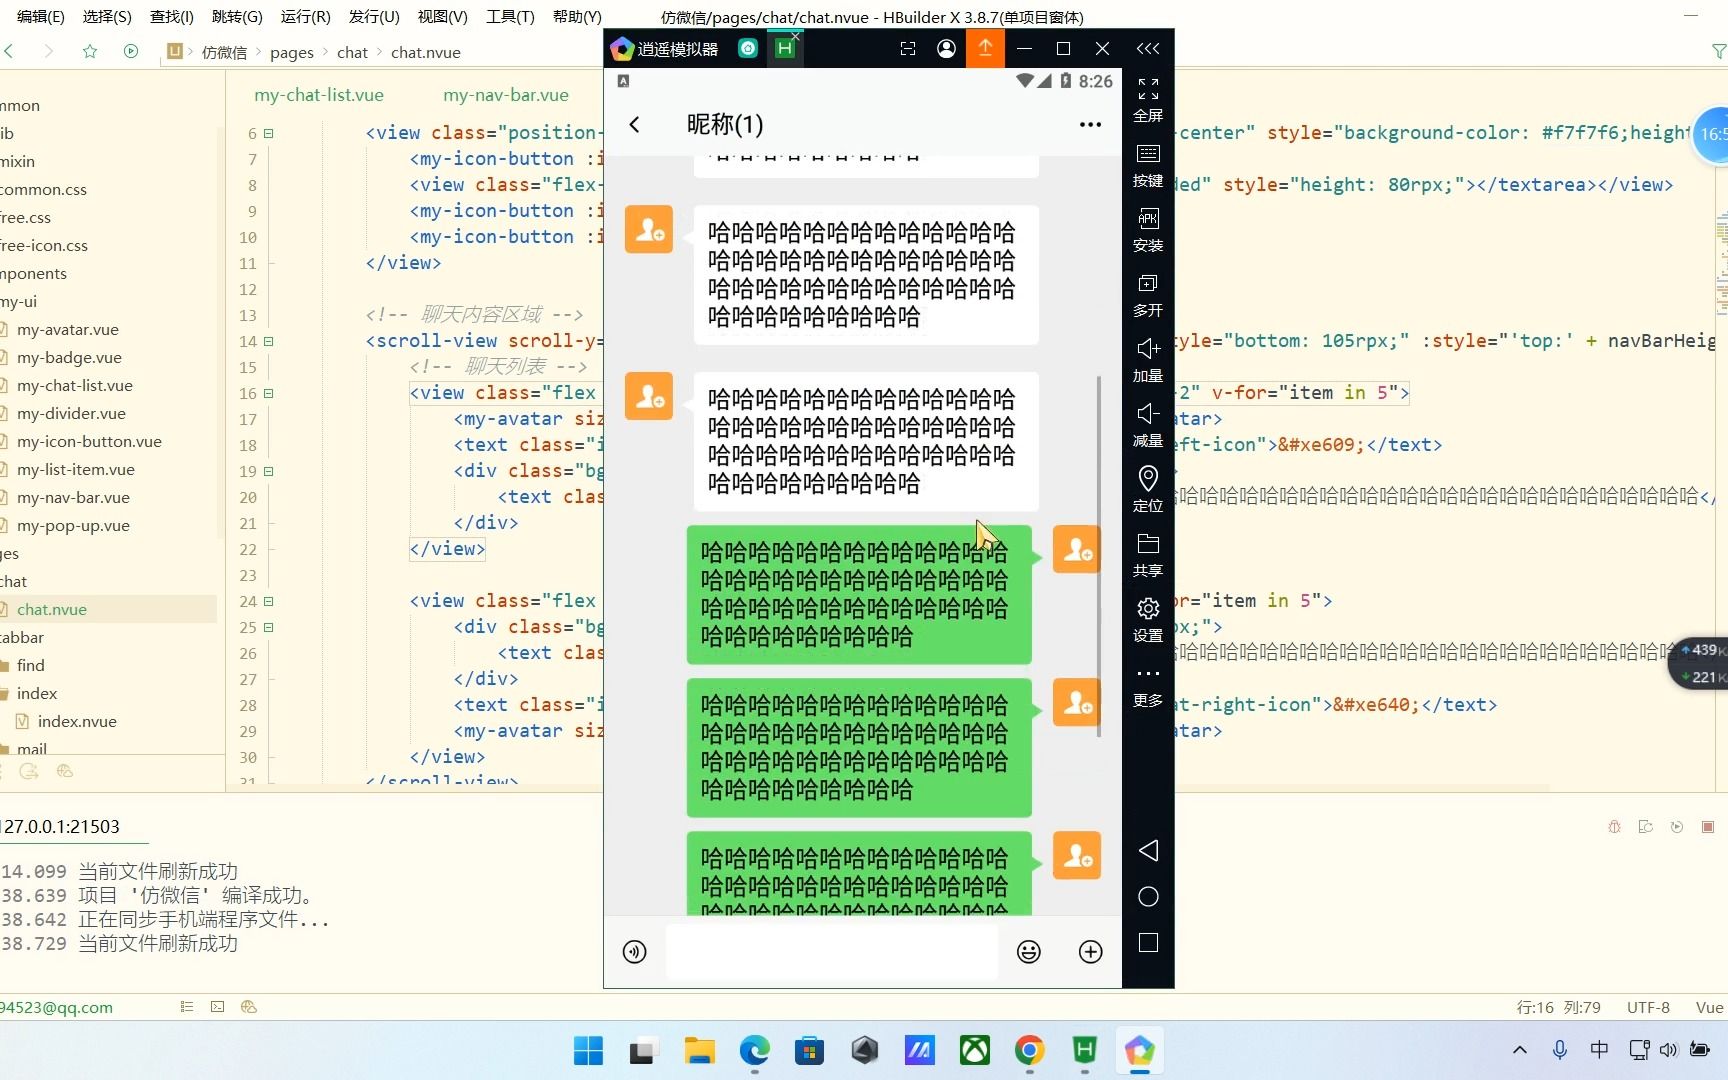Screen dimensions: 1728x1080
Task: Click the chat message input field
Action: pyautogui.click(x=831, y=951)
